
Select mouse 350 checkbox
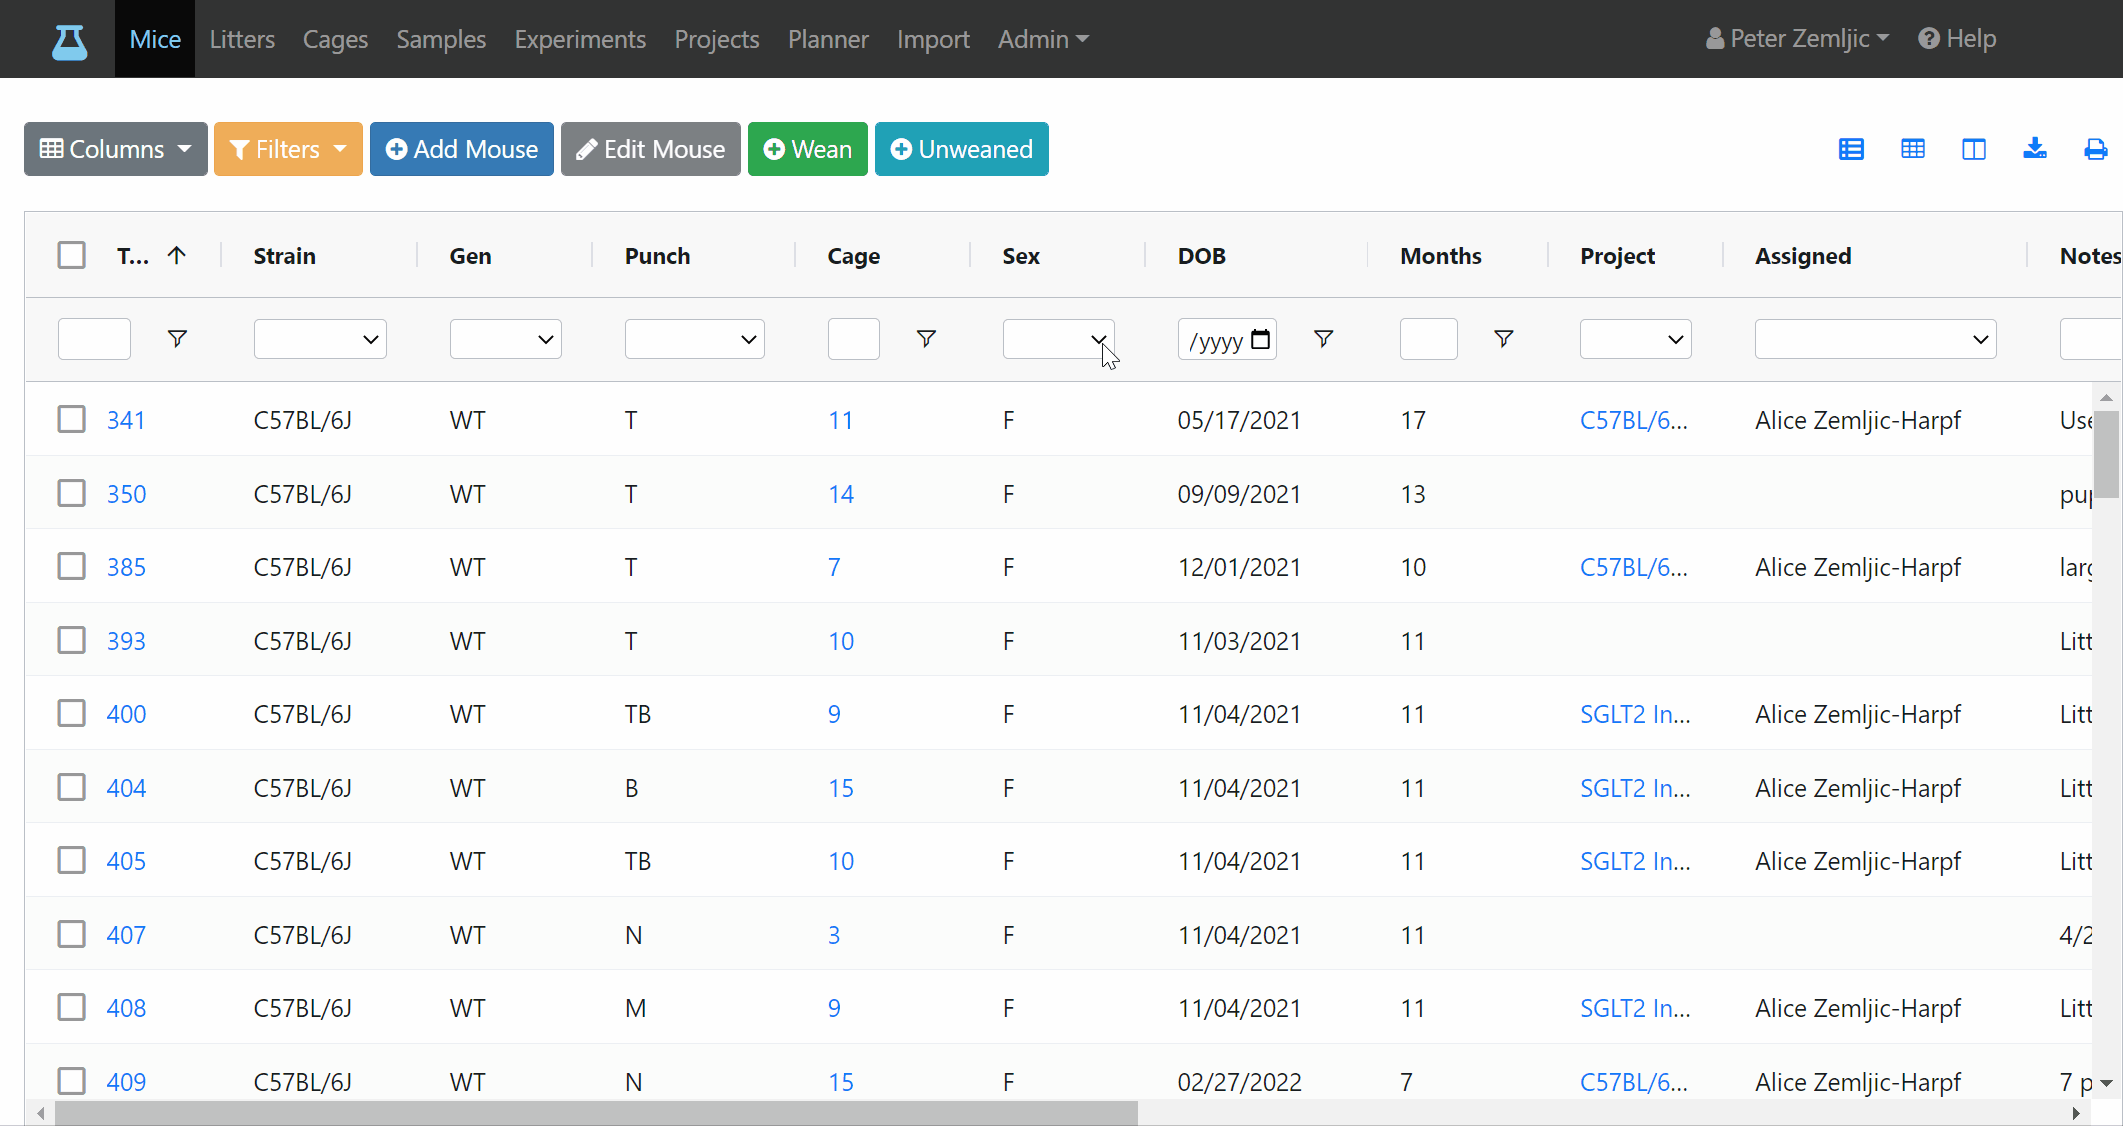coord(72,493)
